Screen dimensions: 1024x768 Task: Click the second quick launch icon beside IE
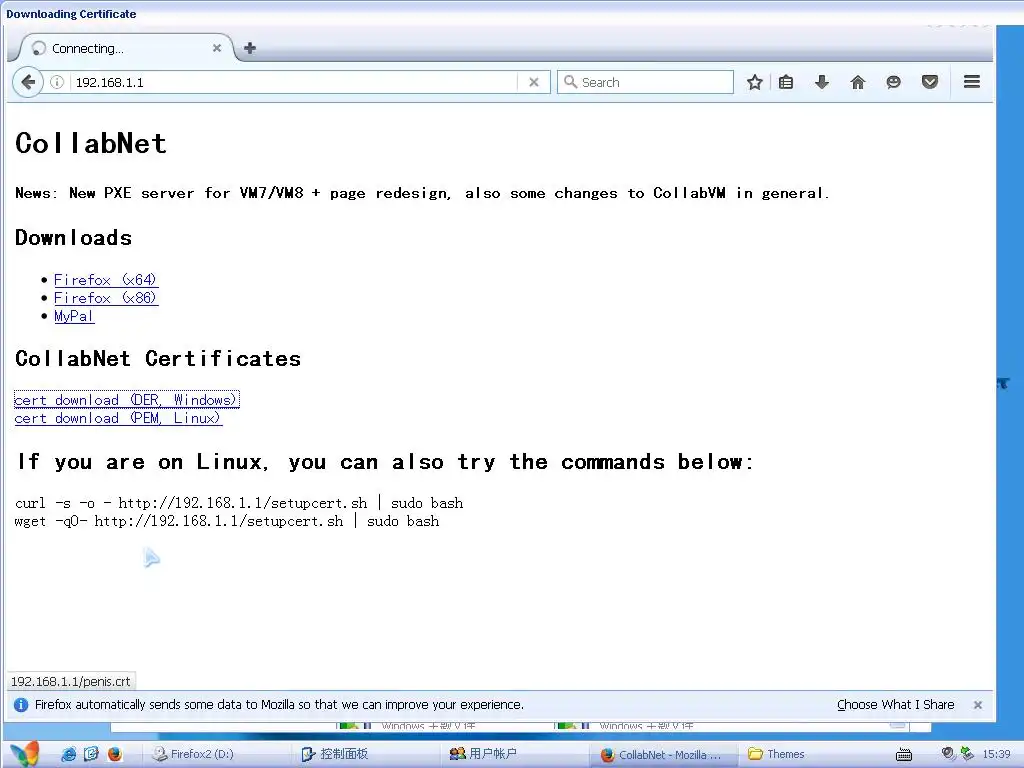point(91,754)
